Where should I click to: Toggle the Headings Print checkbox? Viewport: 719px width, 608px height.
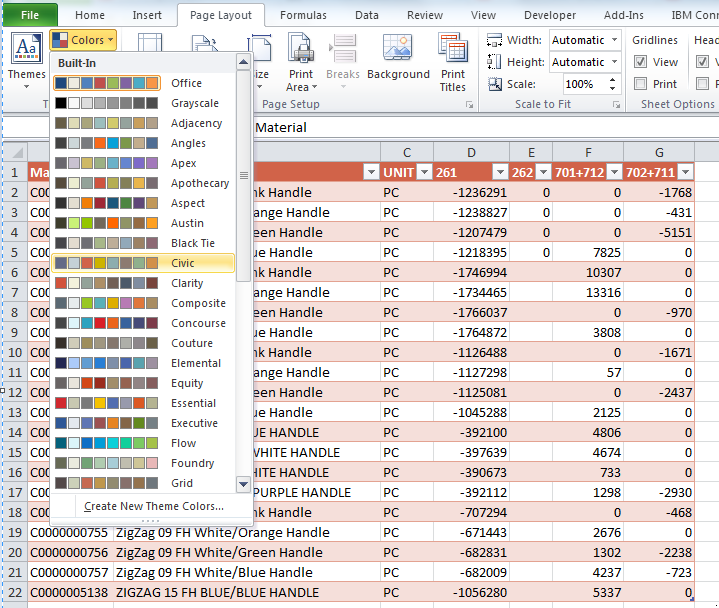702,84
